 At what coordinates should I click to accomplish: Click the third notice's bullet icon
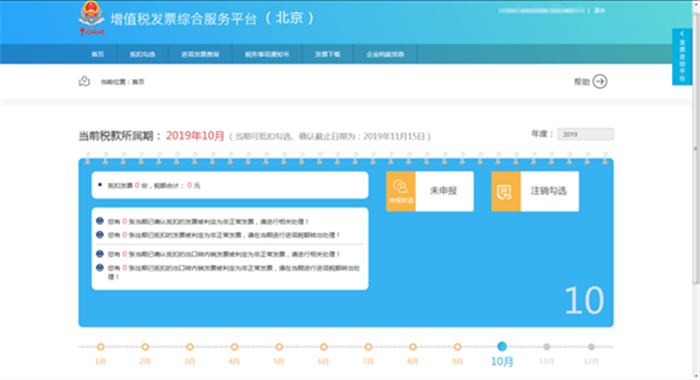click(100, 254)
